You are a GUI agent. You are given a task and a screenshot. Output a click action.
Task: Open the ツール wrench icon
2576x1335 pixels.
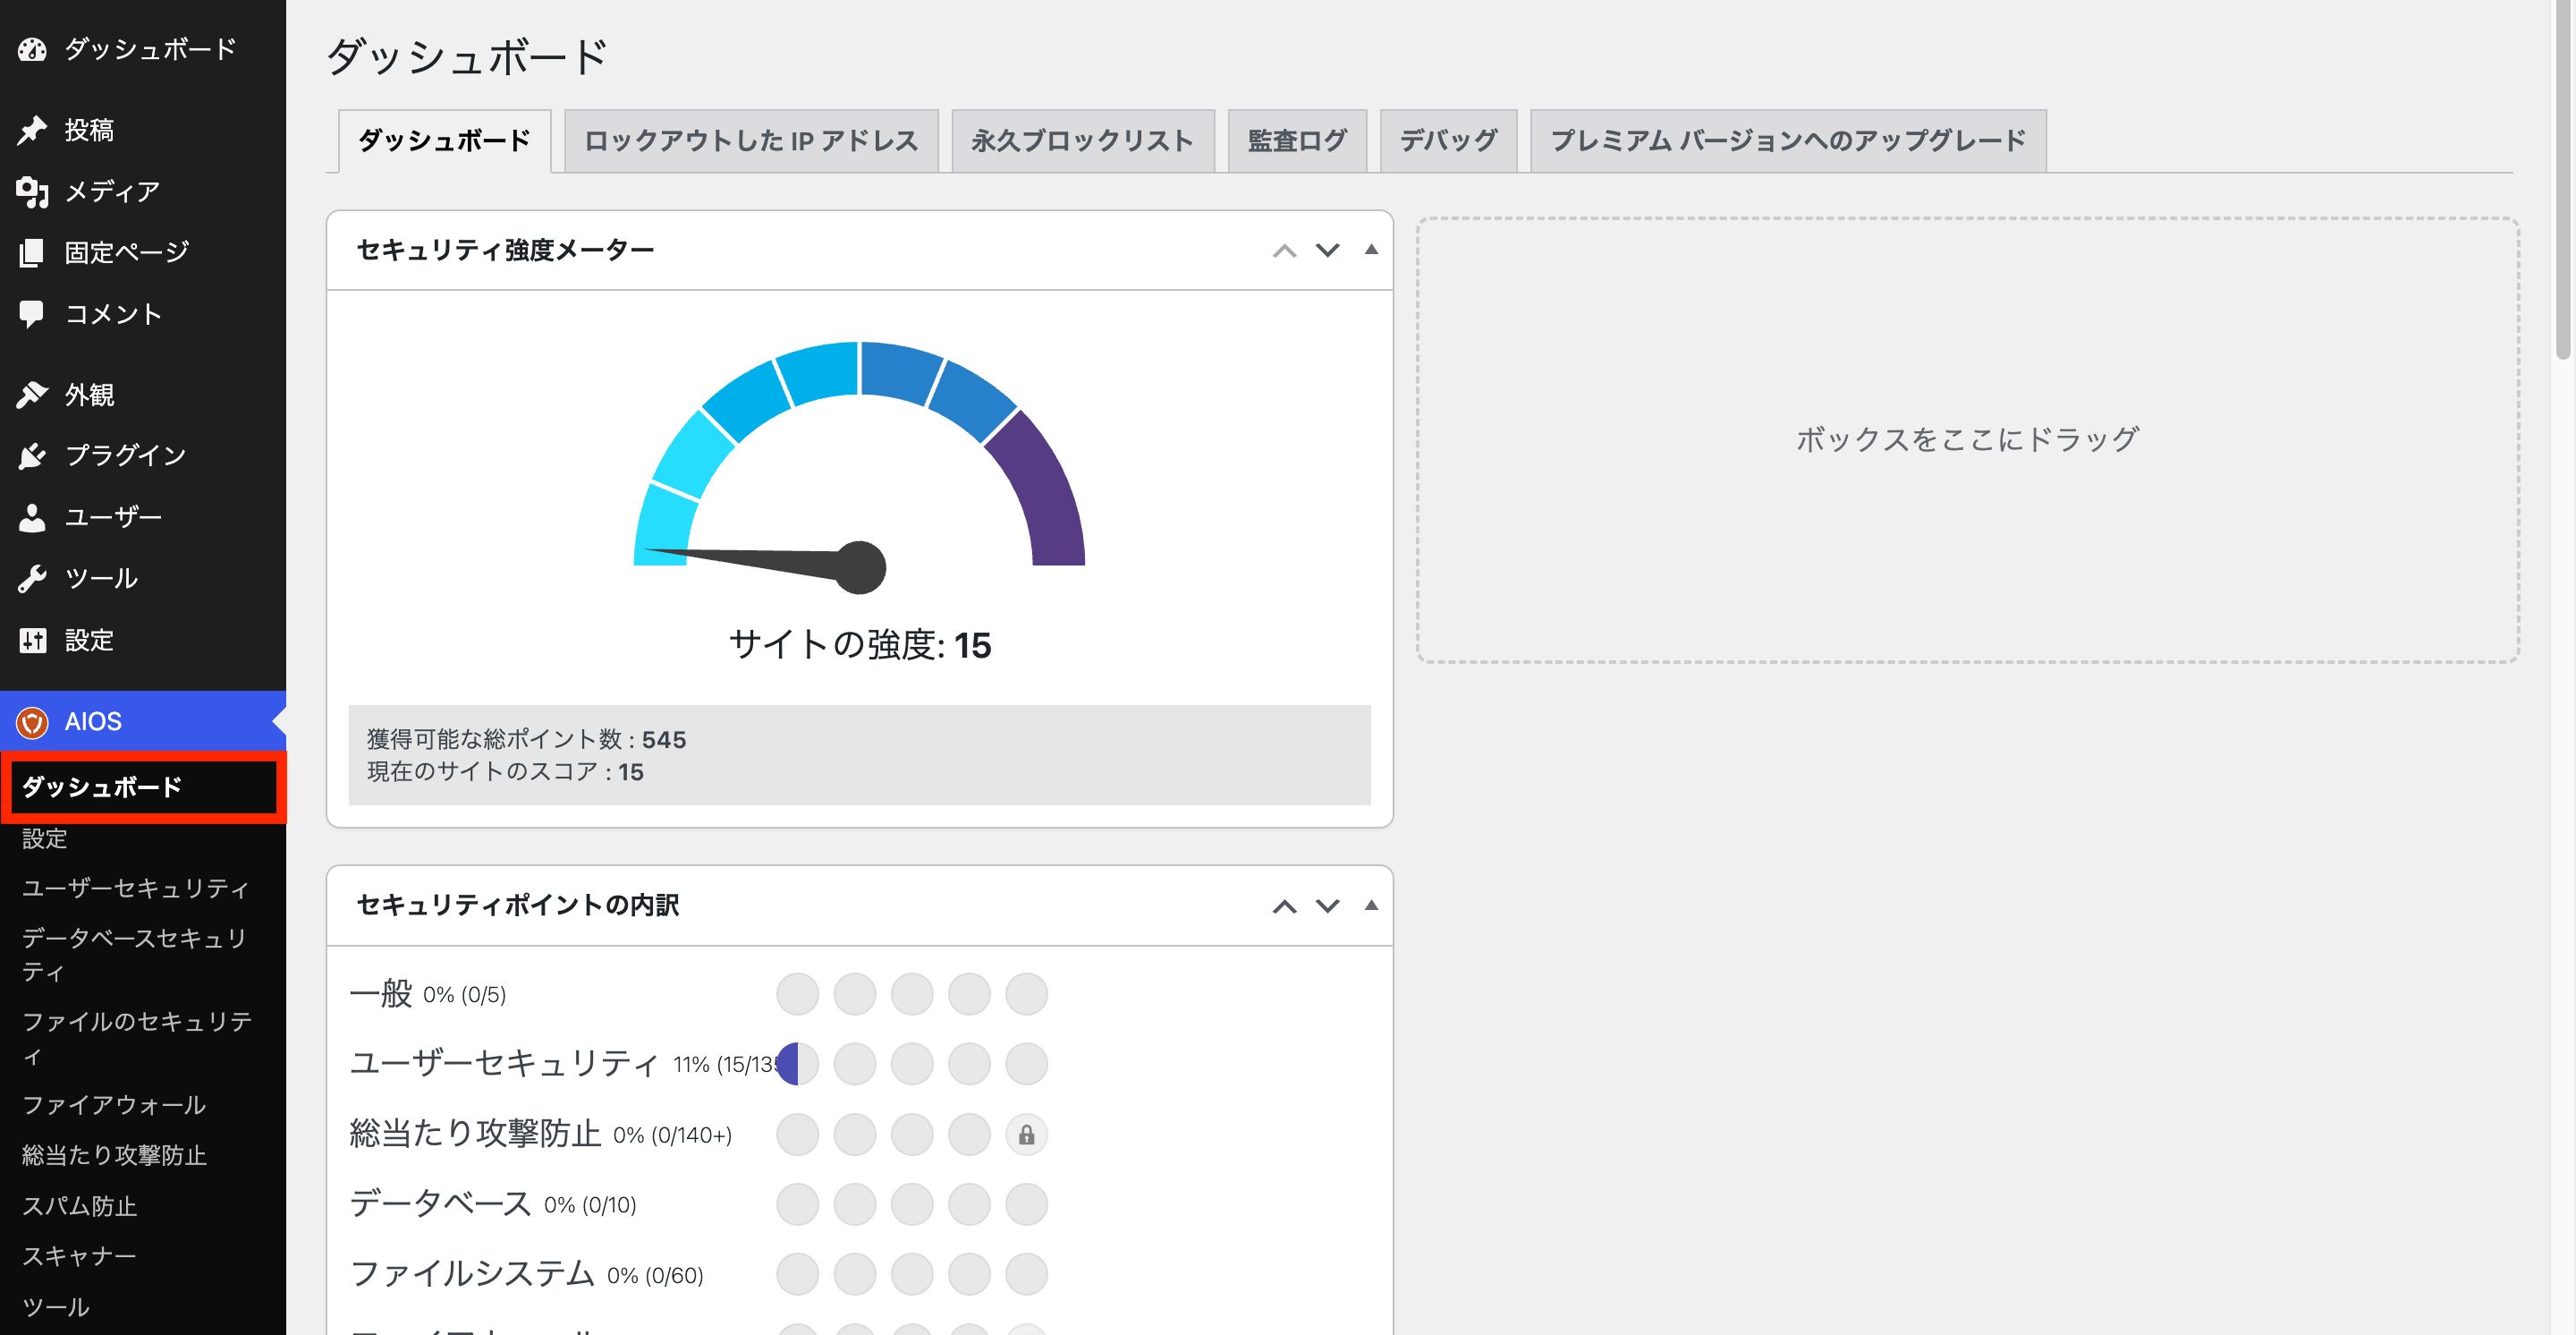click(32, 579)
